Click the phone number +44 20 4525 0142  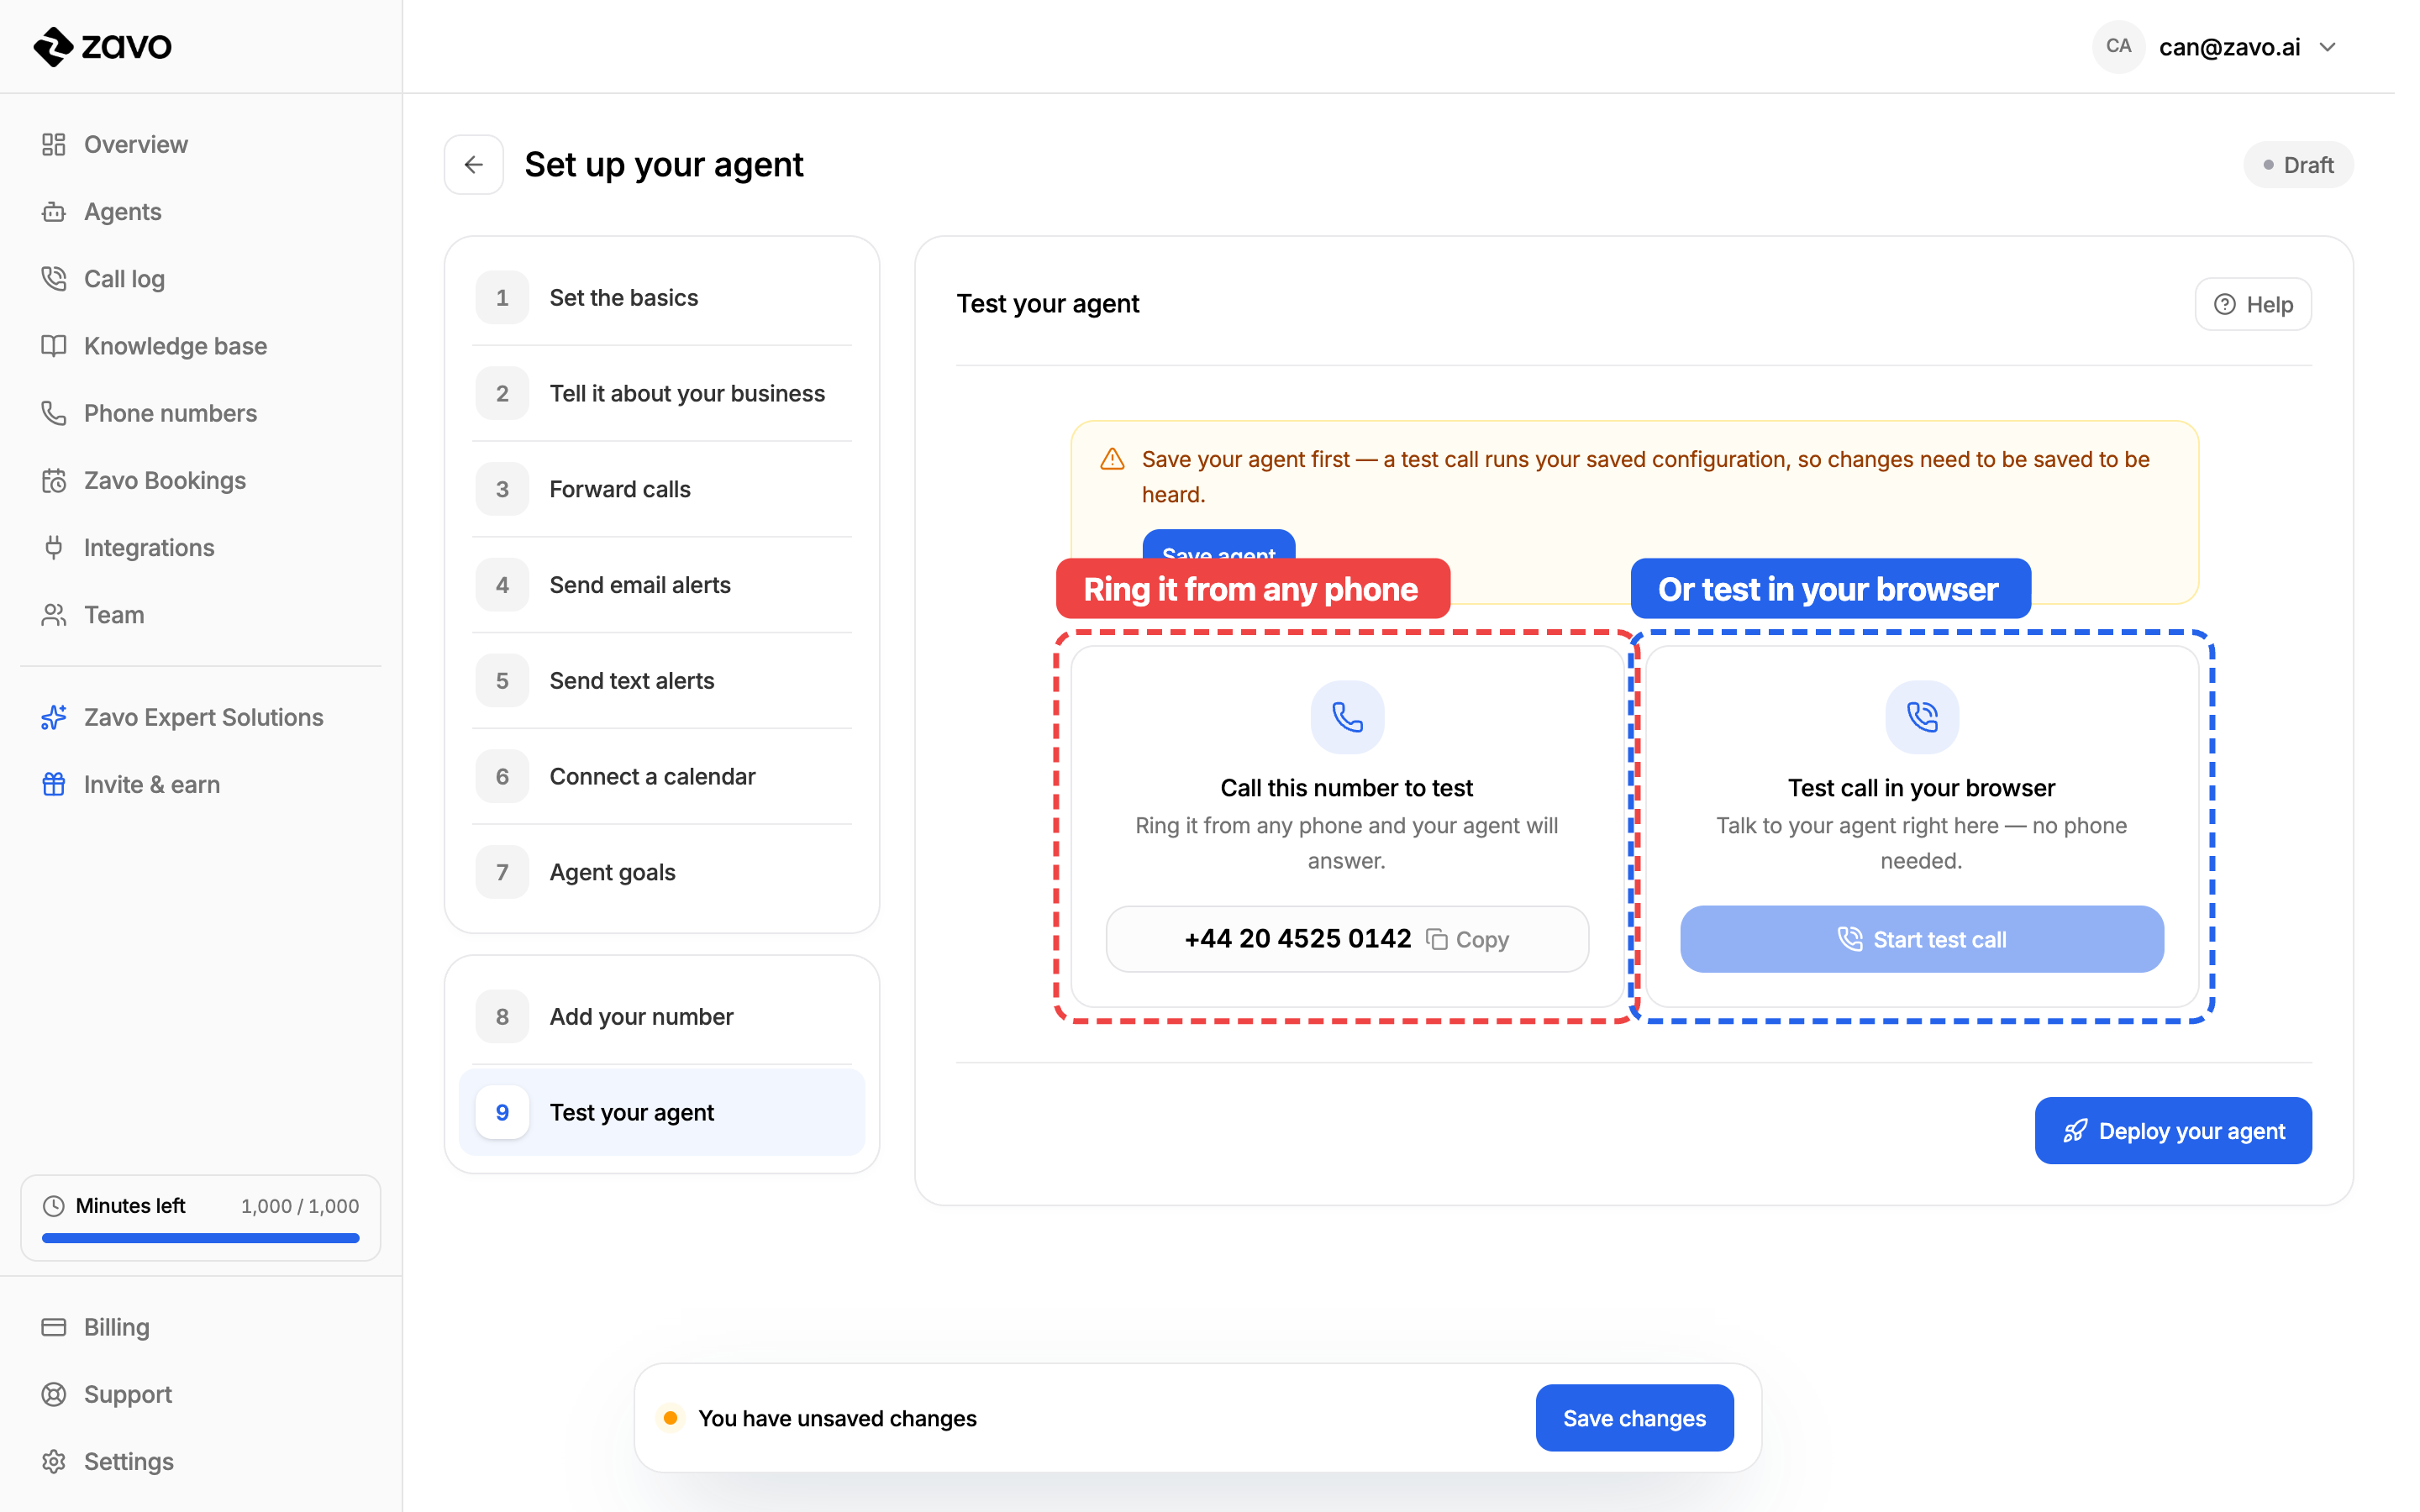(1298, 938)
